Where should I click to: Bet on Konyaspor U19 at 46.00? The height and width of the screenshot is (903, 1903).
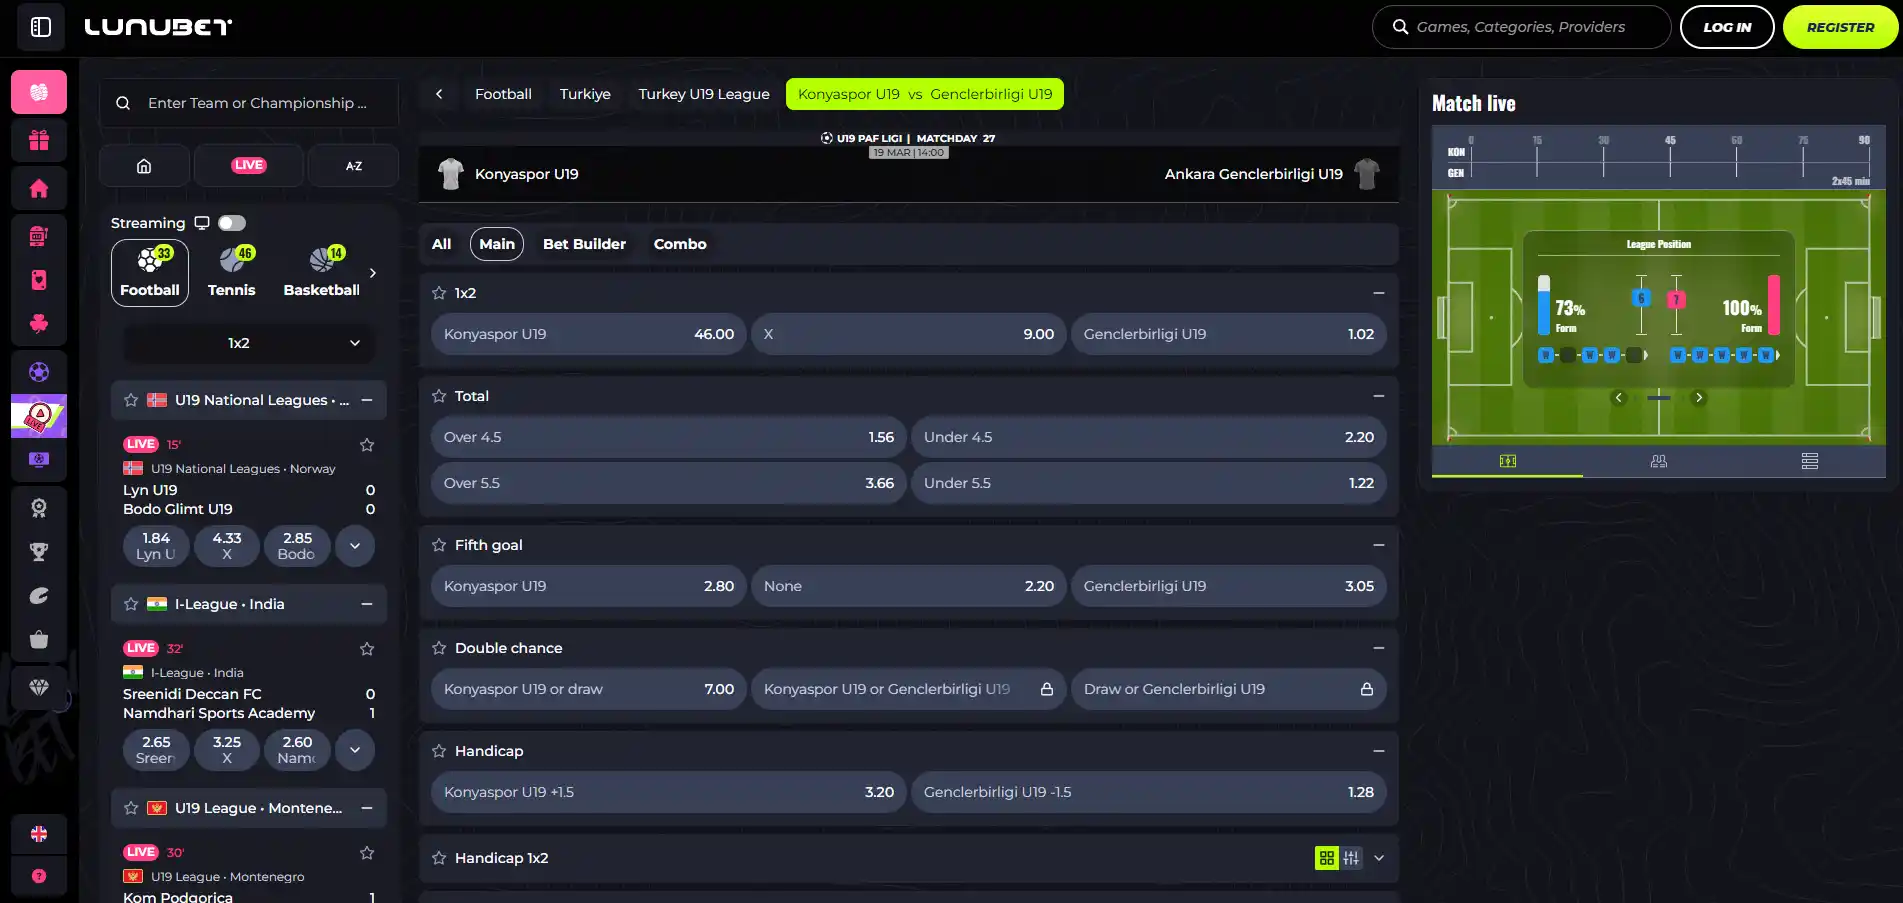(589, 334)
